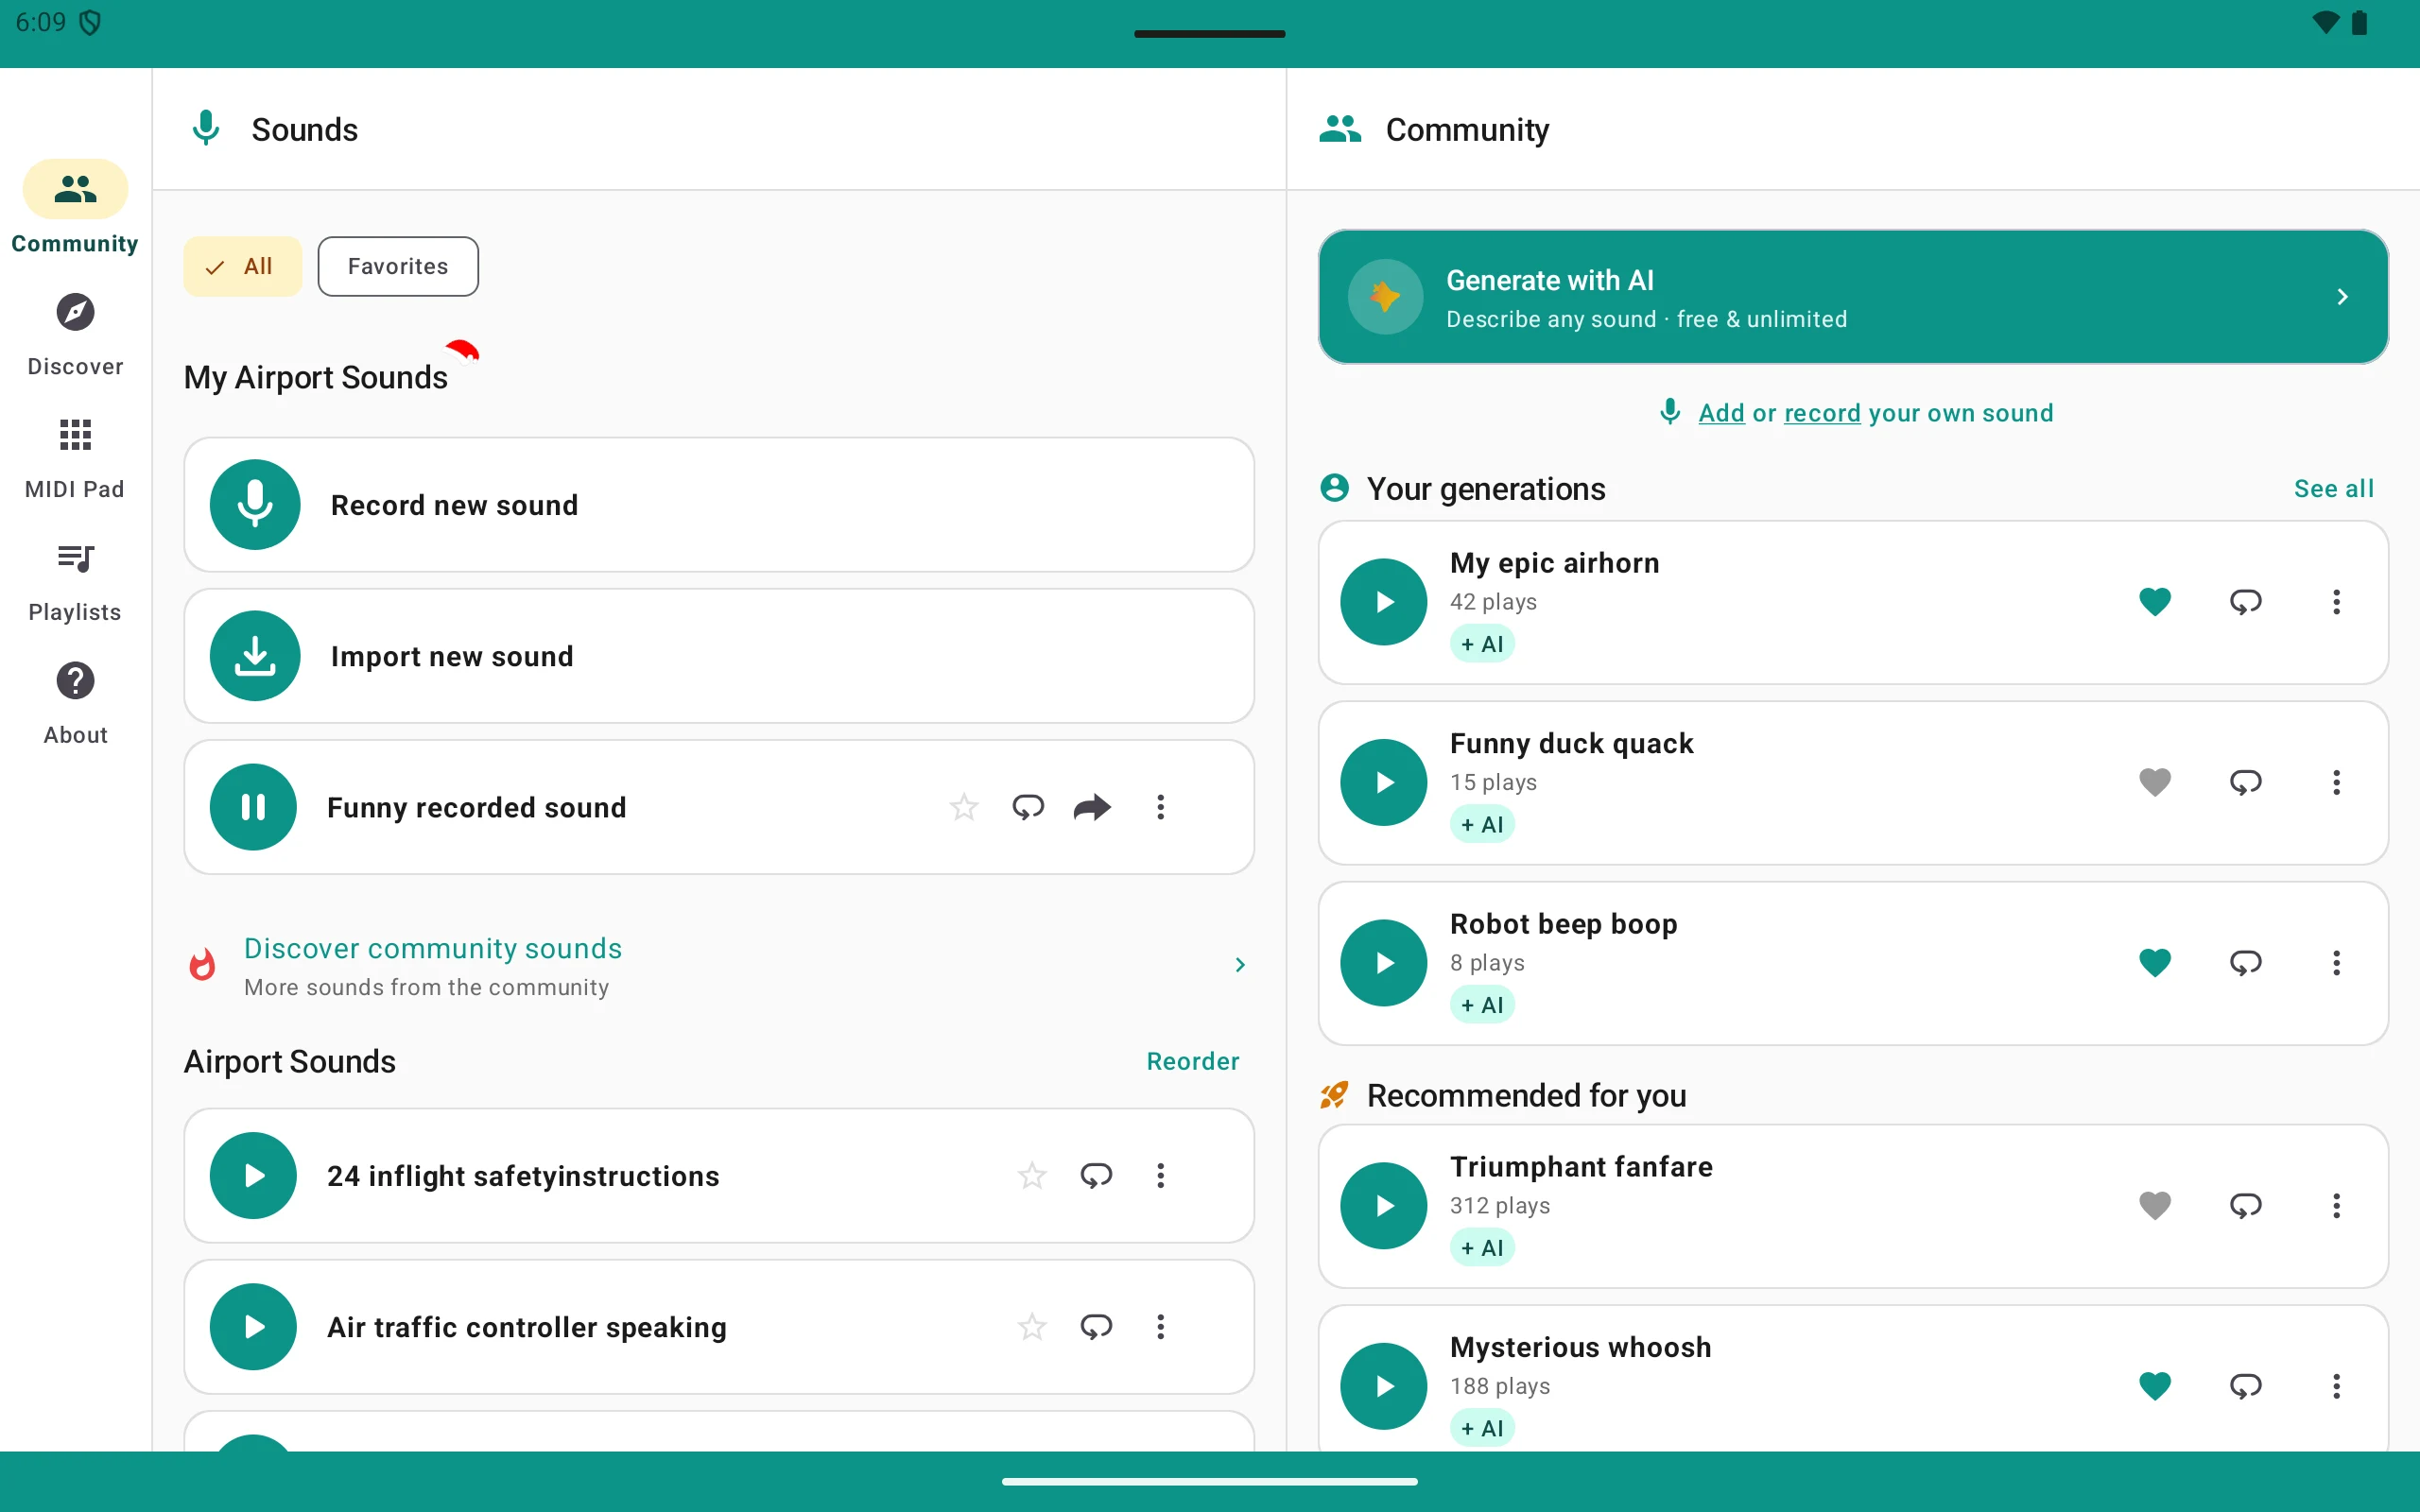
Task: Open options for Robot beep boop
Action: pyautogui.click(x=2336, y=963)
